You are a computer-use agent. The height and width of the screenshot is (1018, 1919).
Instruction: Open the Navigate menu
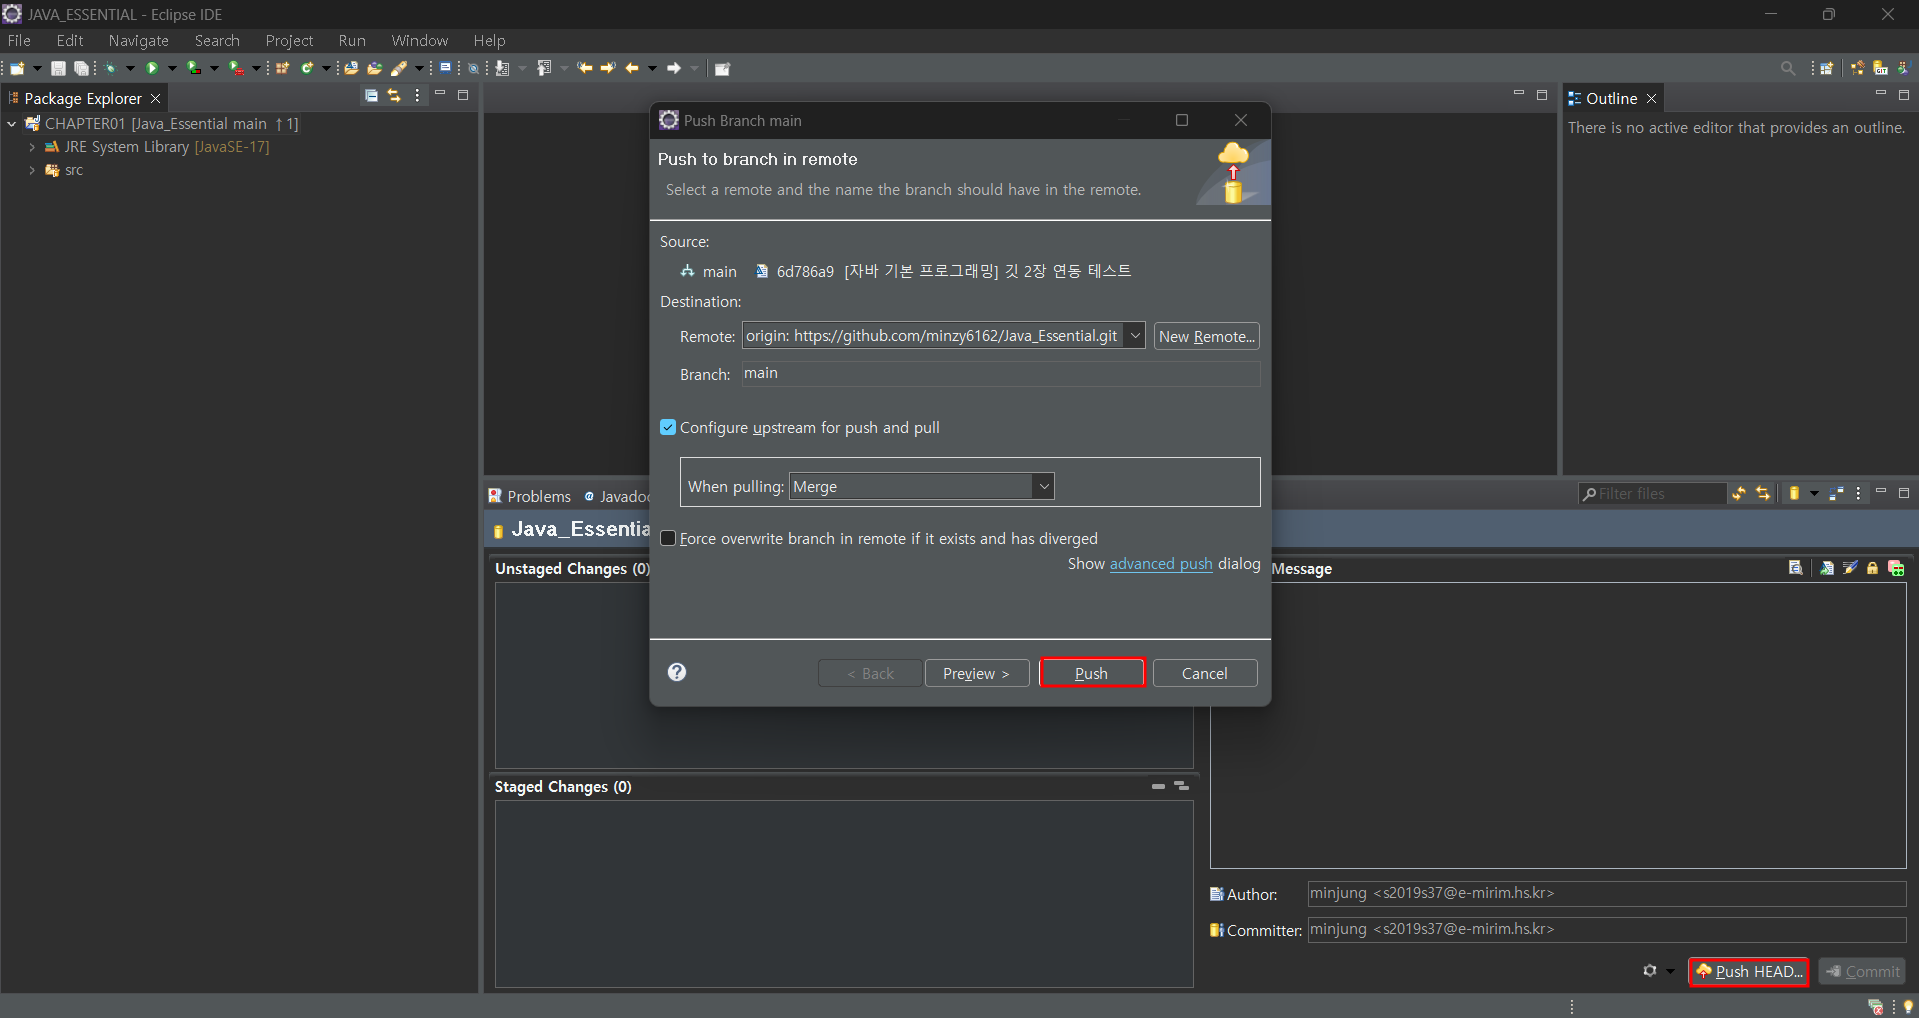(139, 40)
